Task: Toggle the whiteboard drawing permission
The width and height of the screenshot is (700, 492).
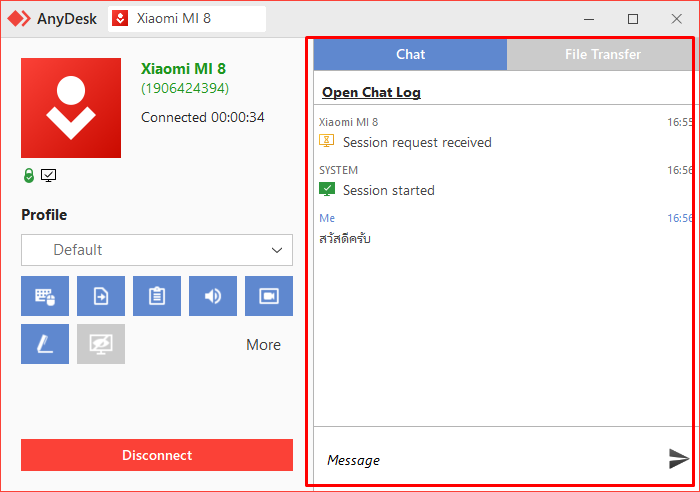Action: click(45, 344)
